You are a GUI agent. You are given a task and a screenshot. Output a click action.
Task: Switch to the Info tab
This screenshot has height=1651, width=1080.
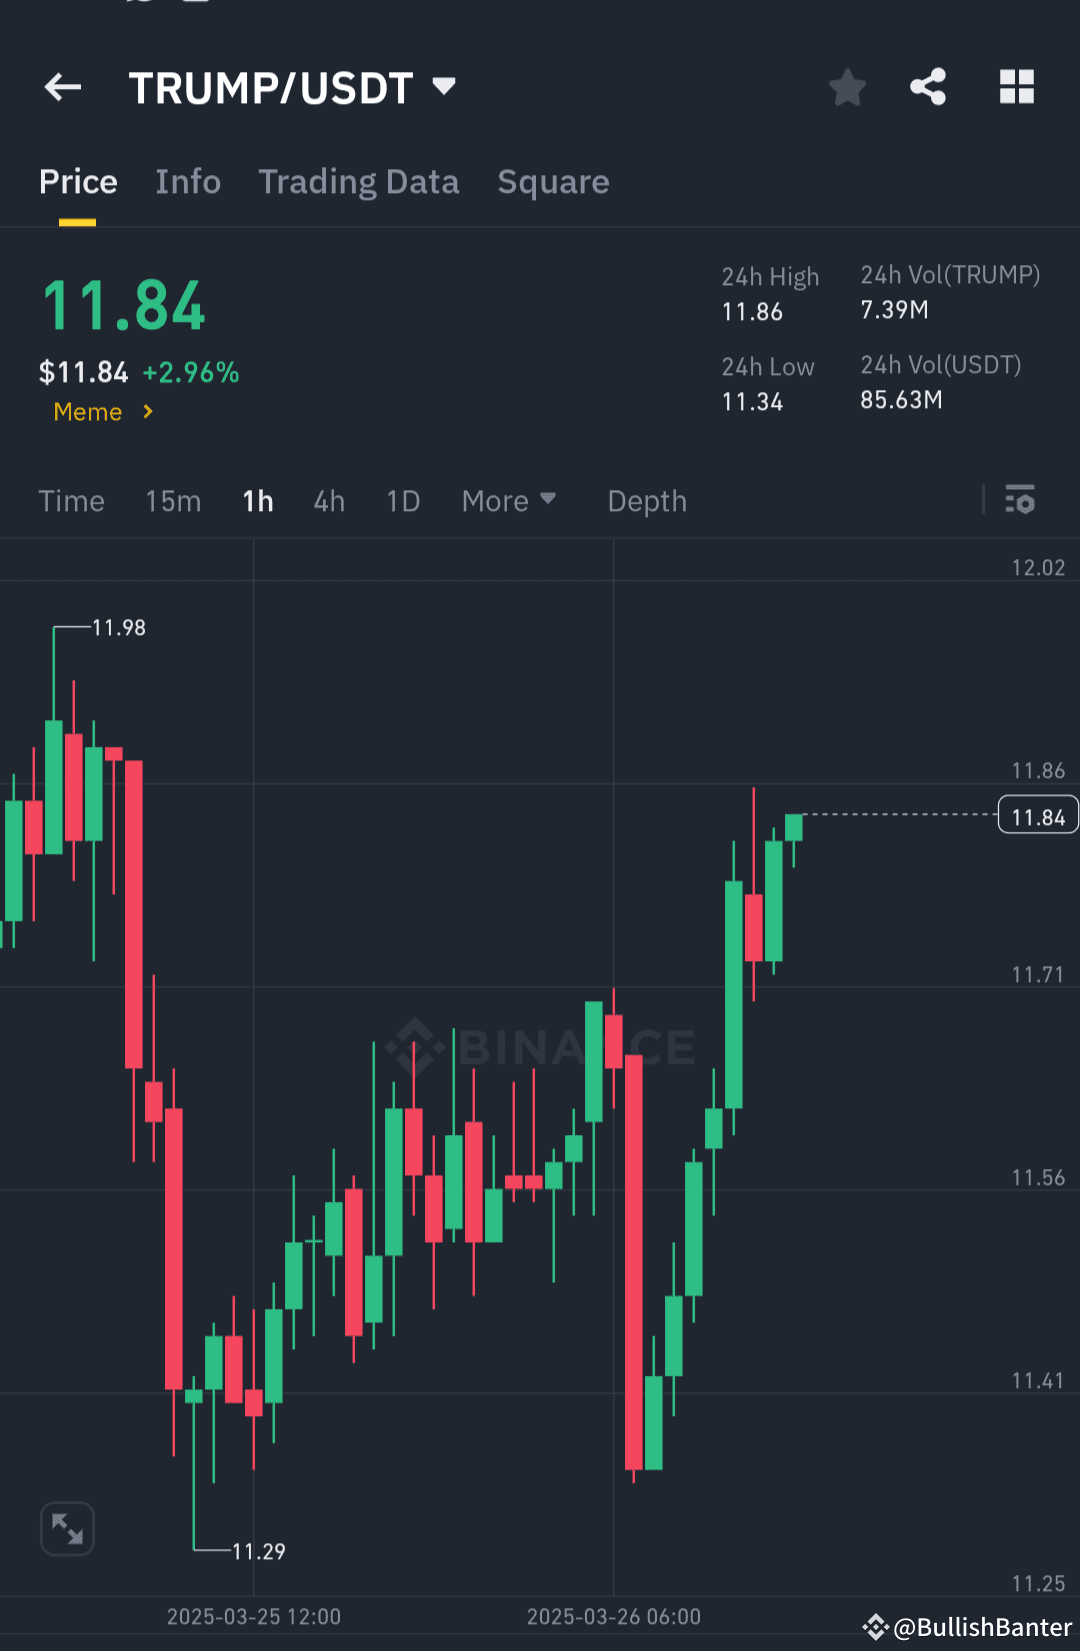pyautogui.click(x=187, y=182)
